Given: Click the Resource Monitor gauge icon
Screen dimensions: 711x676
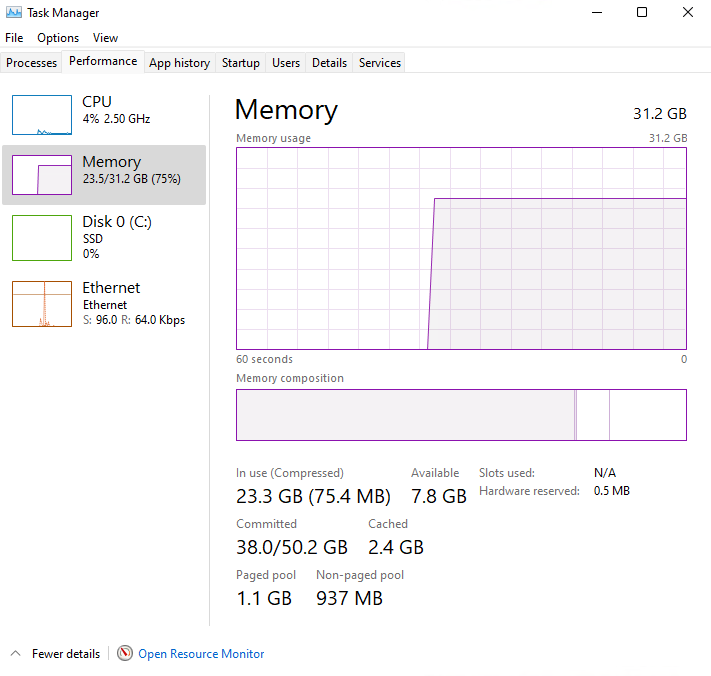Looking at the screenshot, I should click(125, 654).
